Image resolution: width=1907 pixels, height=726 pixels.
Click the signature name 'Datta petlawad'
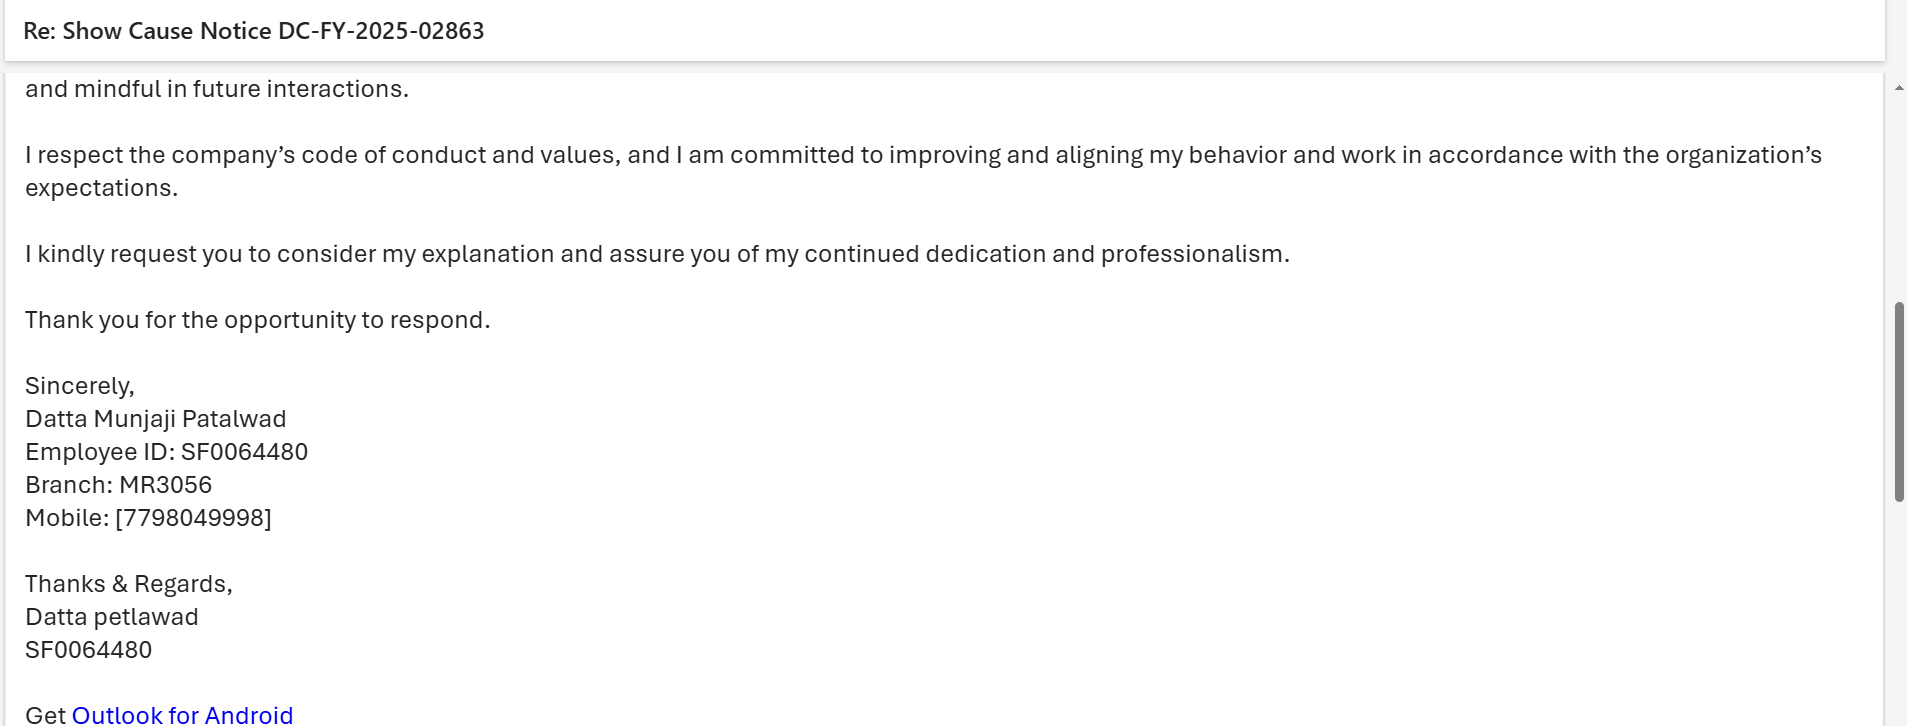(111, 617)
